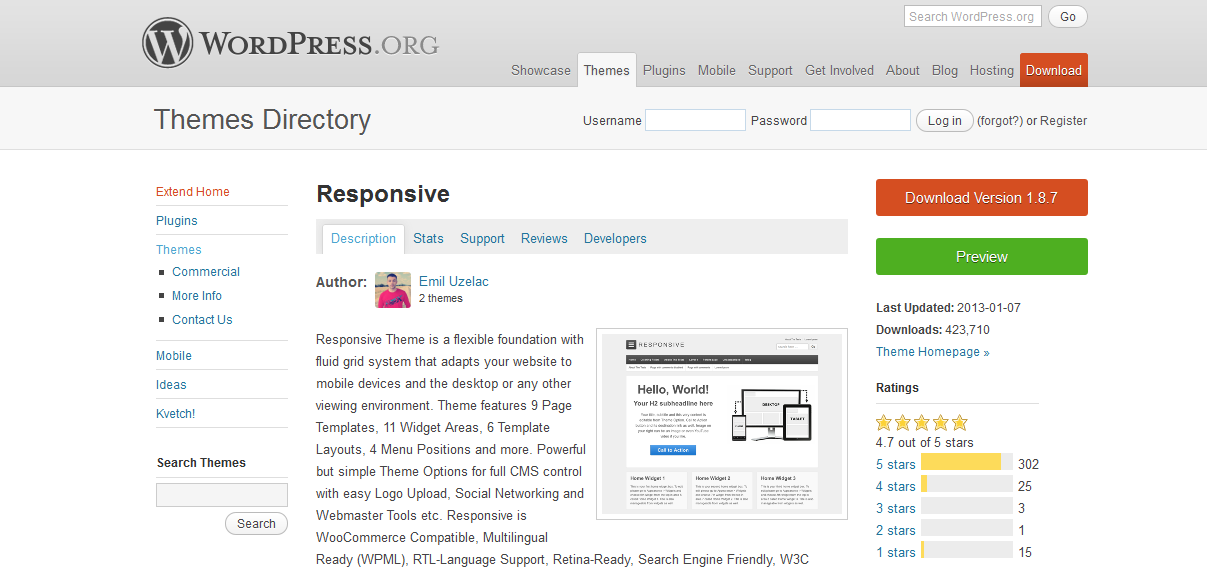Open the More Info sidebar link
Image resolution: width=1207 pixels, height=573 pixels.
[x=197, y=296]
